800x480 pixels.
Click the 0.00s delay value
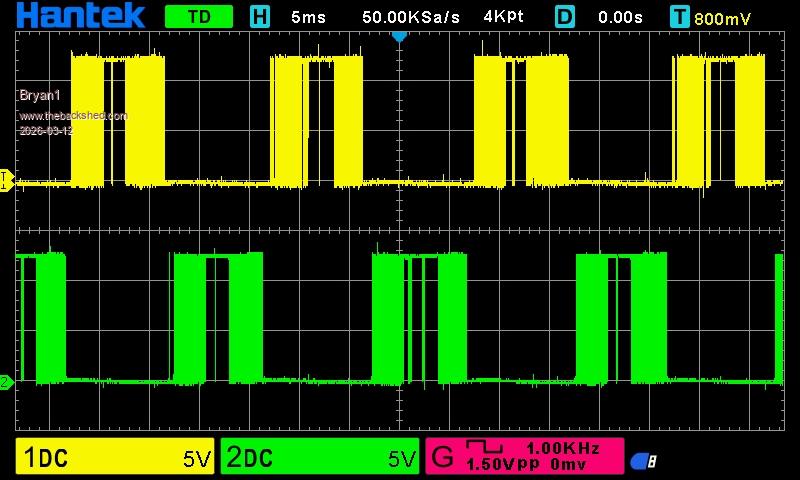point(620,17)
